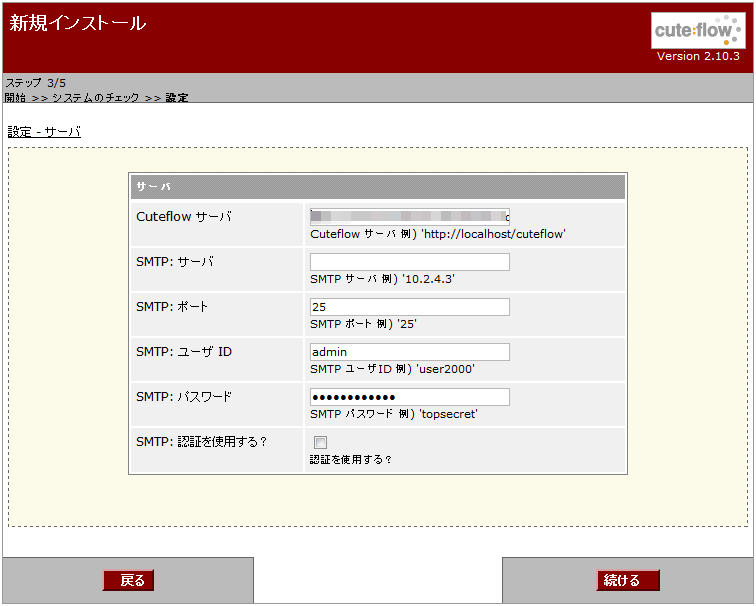Click the SMTP ポート 例) '25' hint

[x=364, y=324]
